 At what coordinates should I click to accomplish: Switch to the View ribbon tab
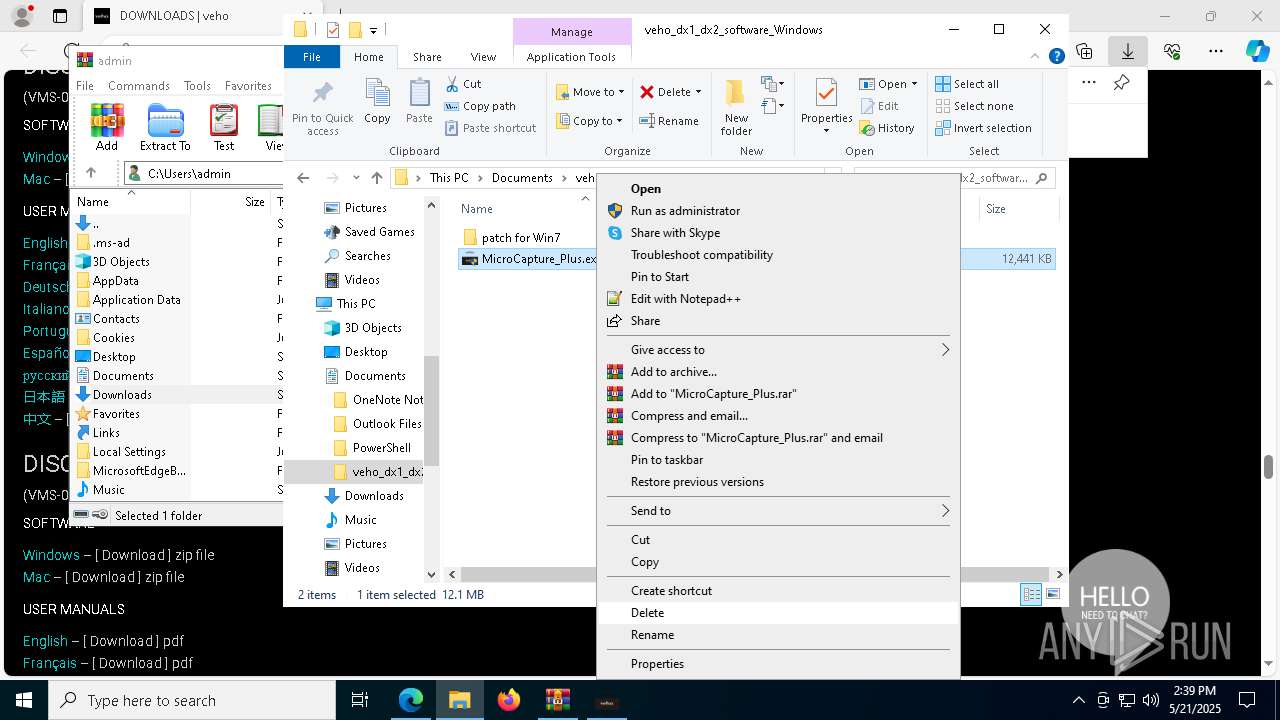tap(483, 57)
